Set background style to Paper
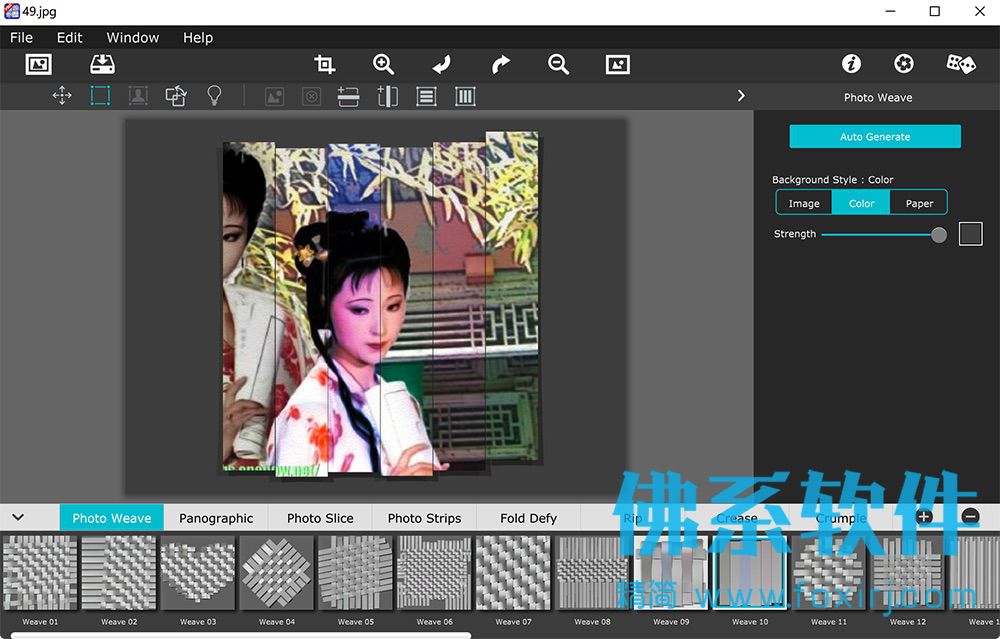The image size is (1000, 639). [x=919, y=203]
